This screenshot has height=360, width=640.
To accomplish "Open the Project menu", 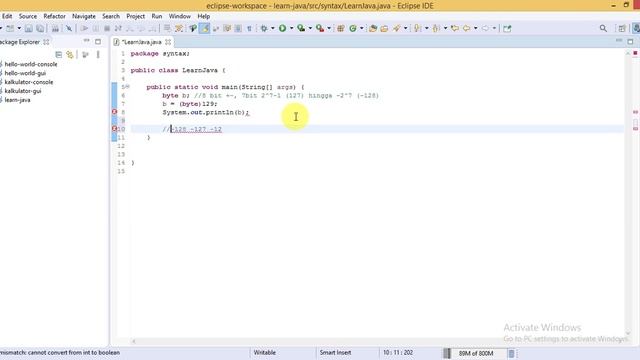I will (136, 16).
